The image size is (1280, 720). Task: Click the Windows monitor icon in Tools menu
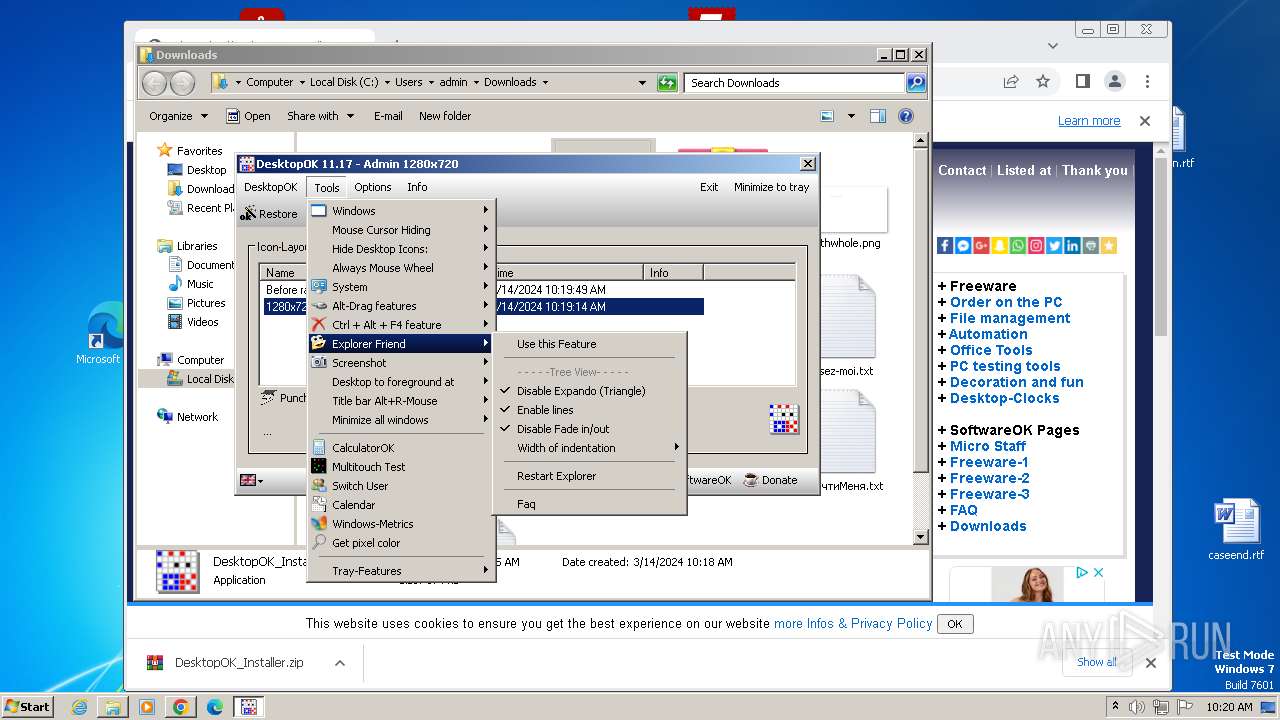[318, 211]
